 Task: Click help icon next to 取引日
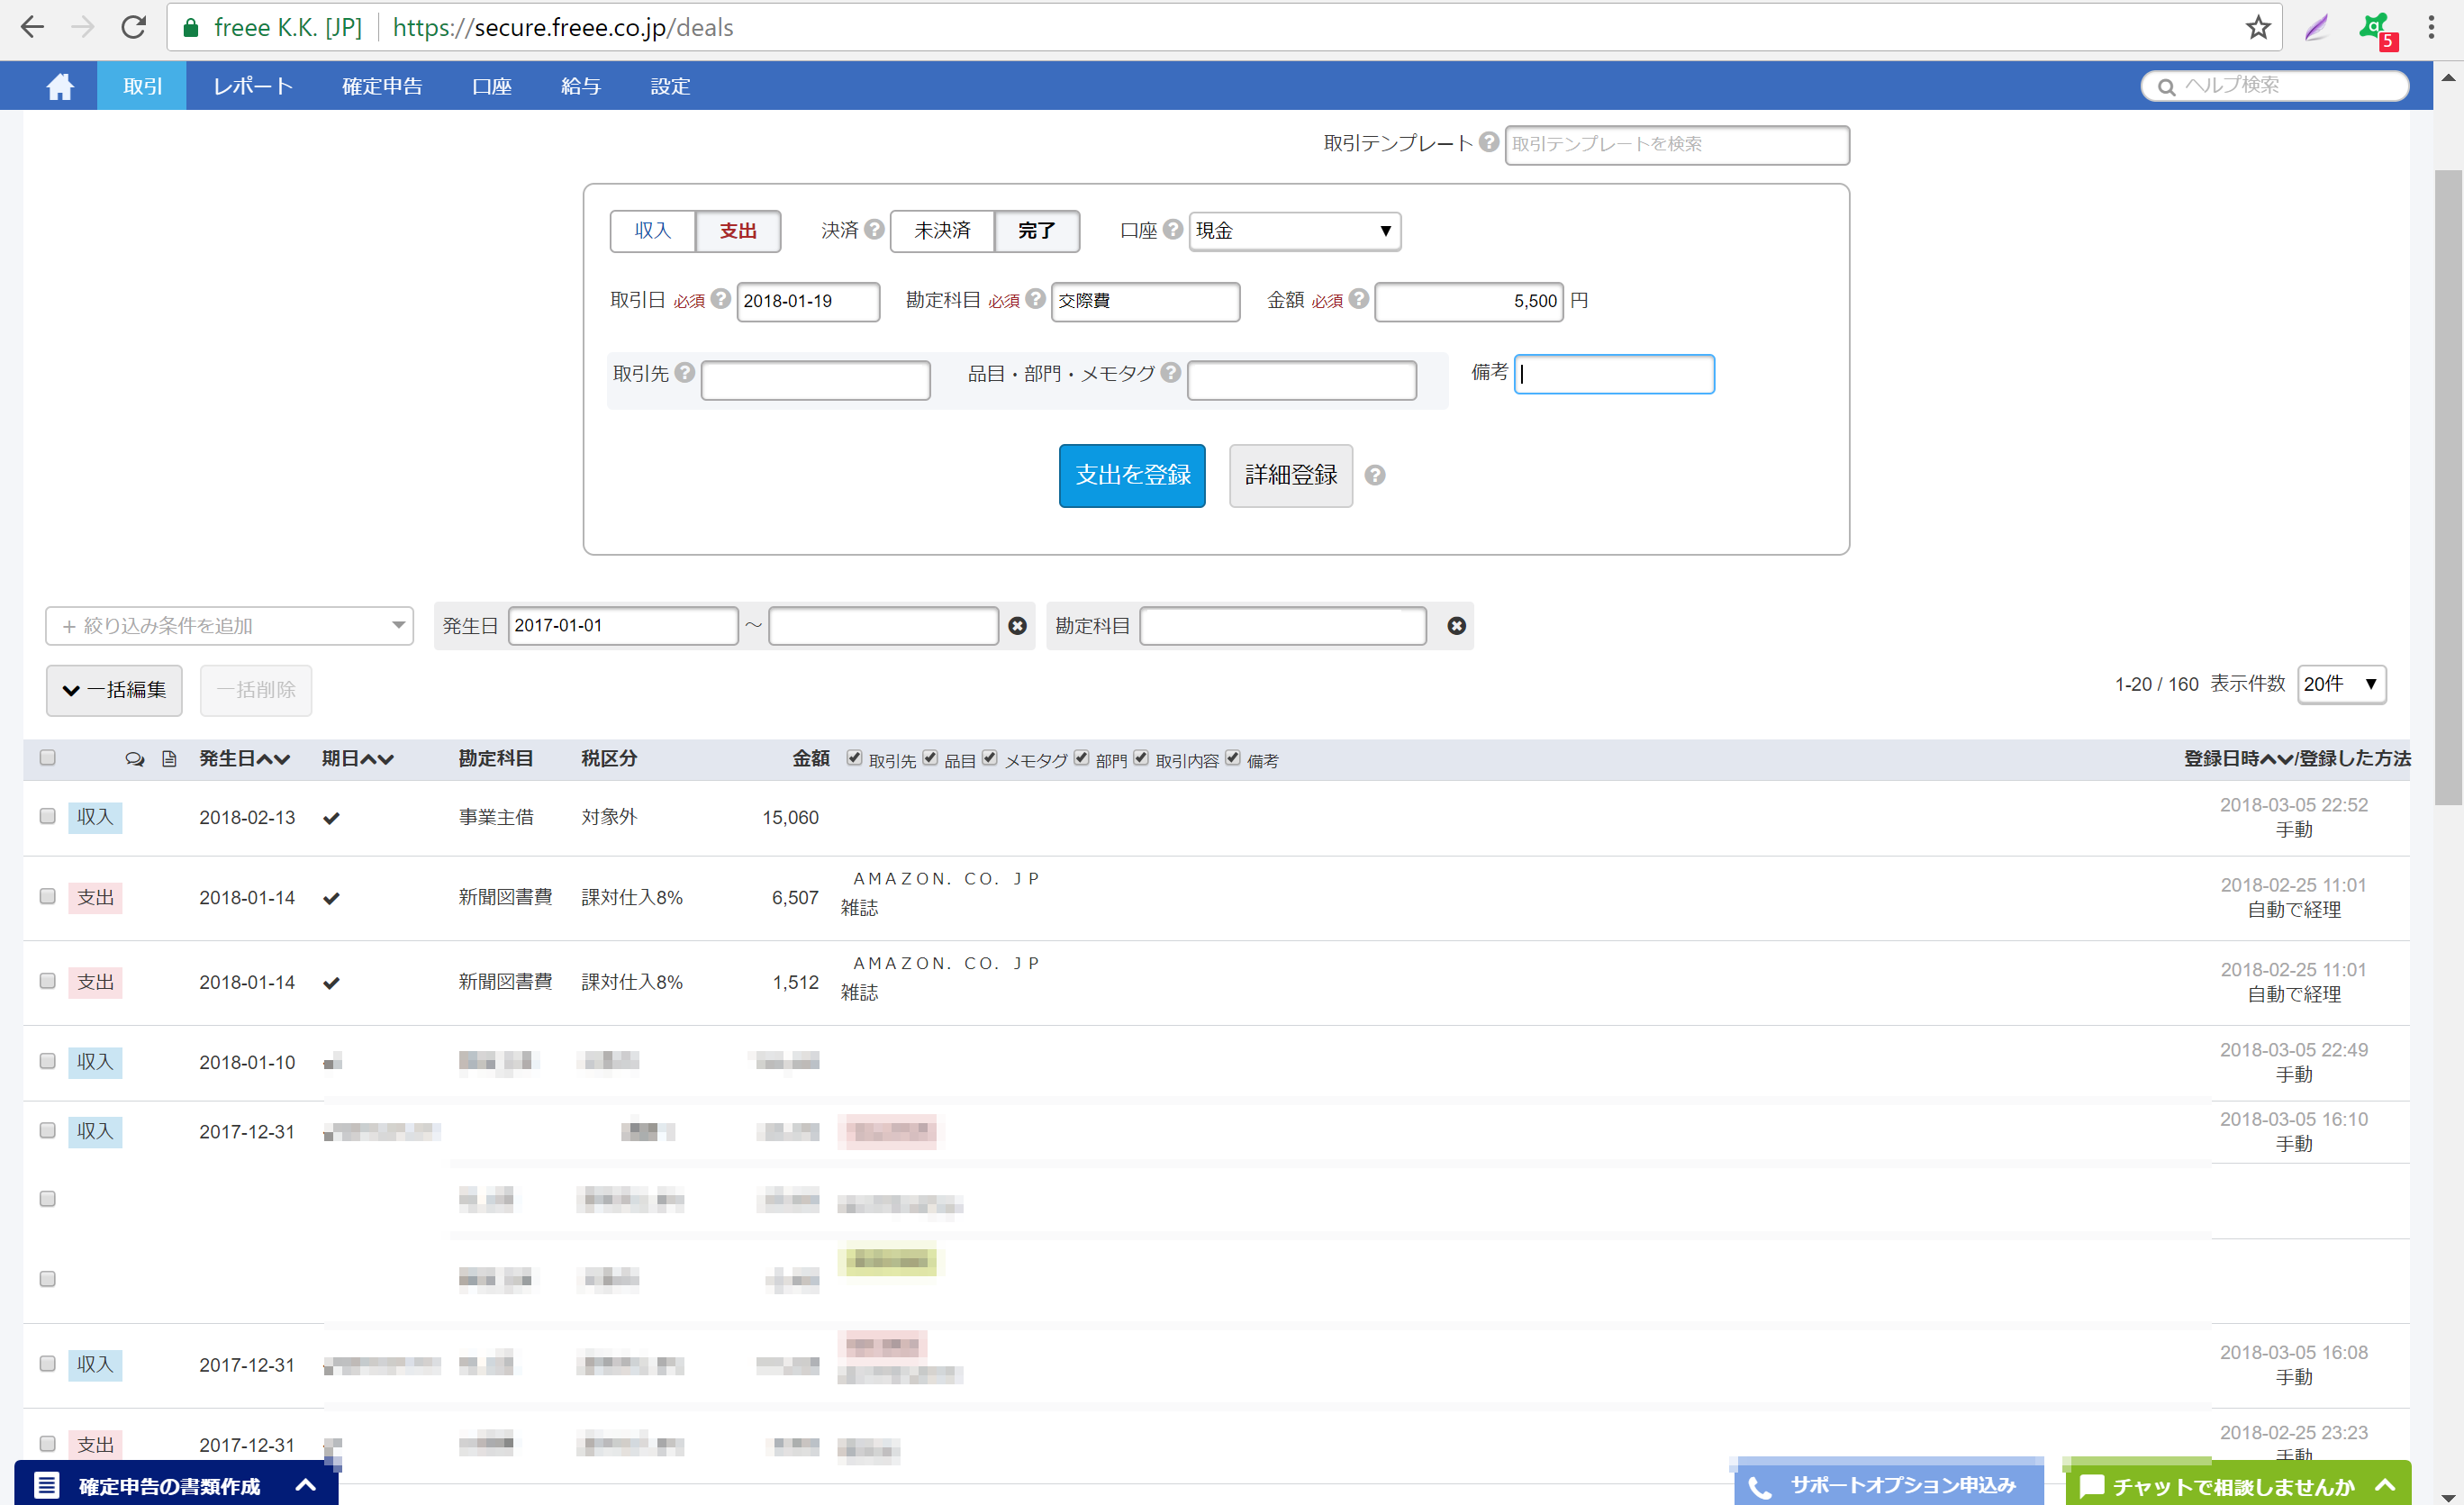(720, 299)
